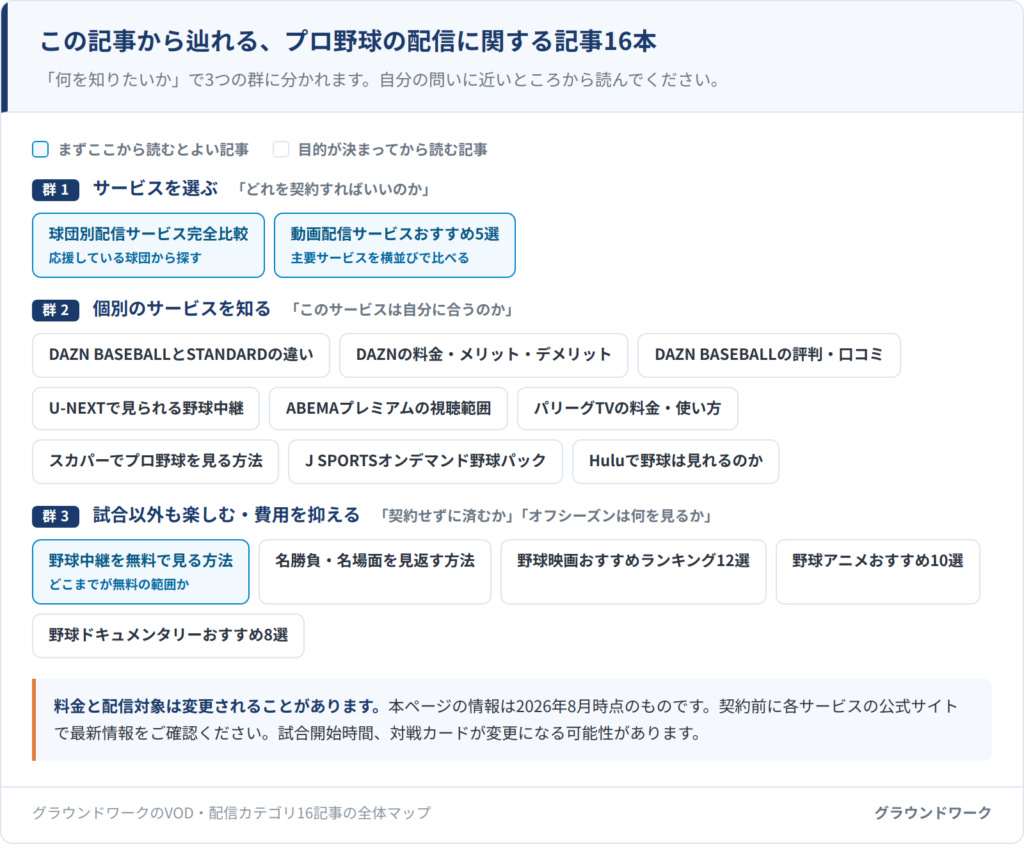Open DAZN BASEBALLの評判・口コミ article
Screen dimensions: 1024x844
coord(769,355)
